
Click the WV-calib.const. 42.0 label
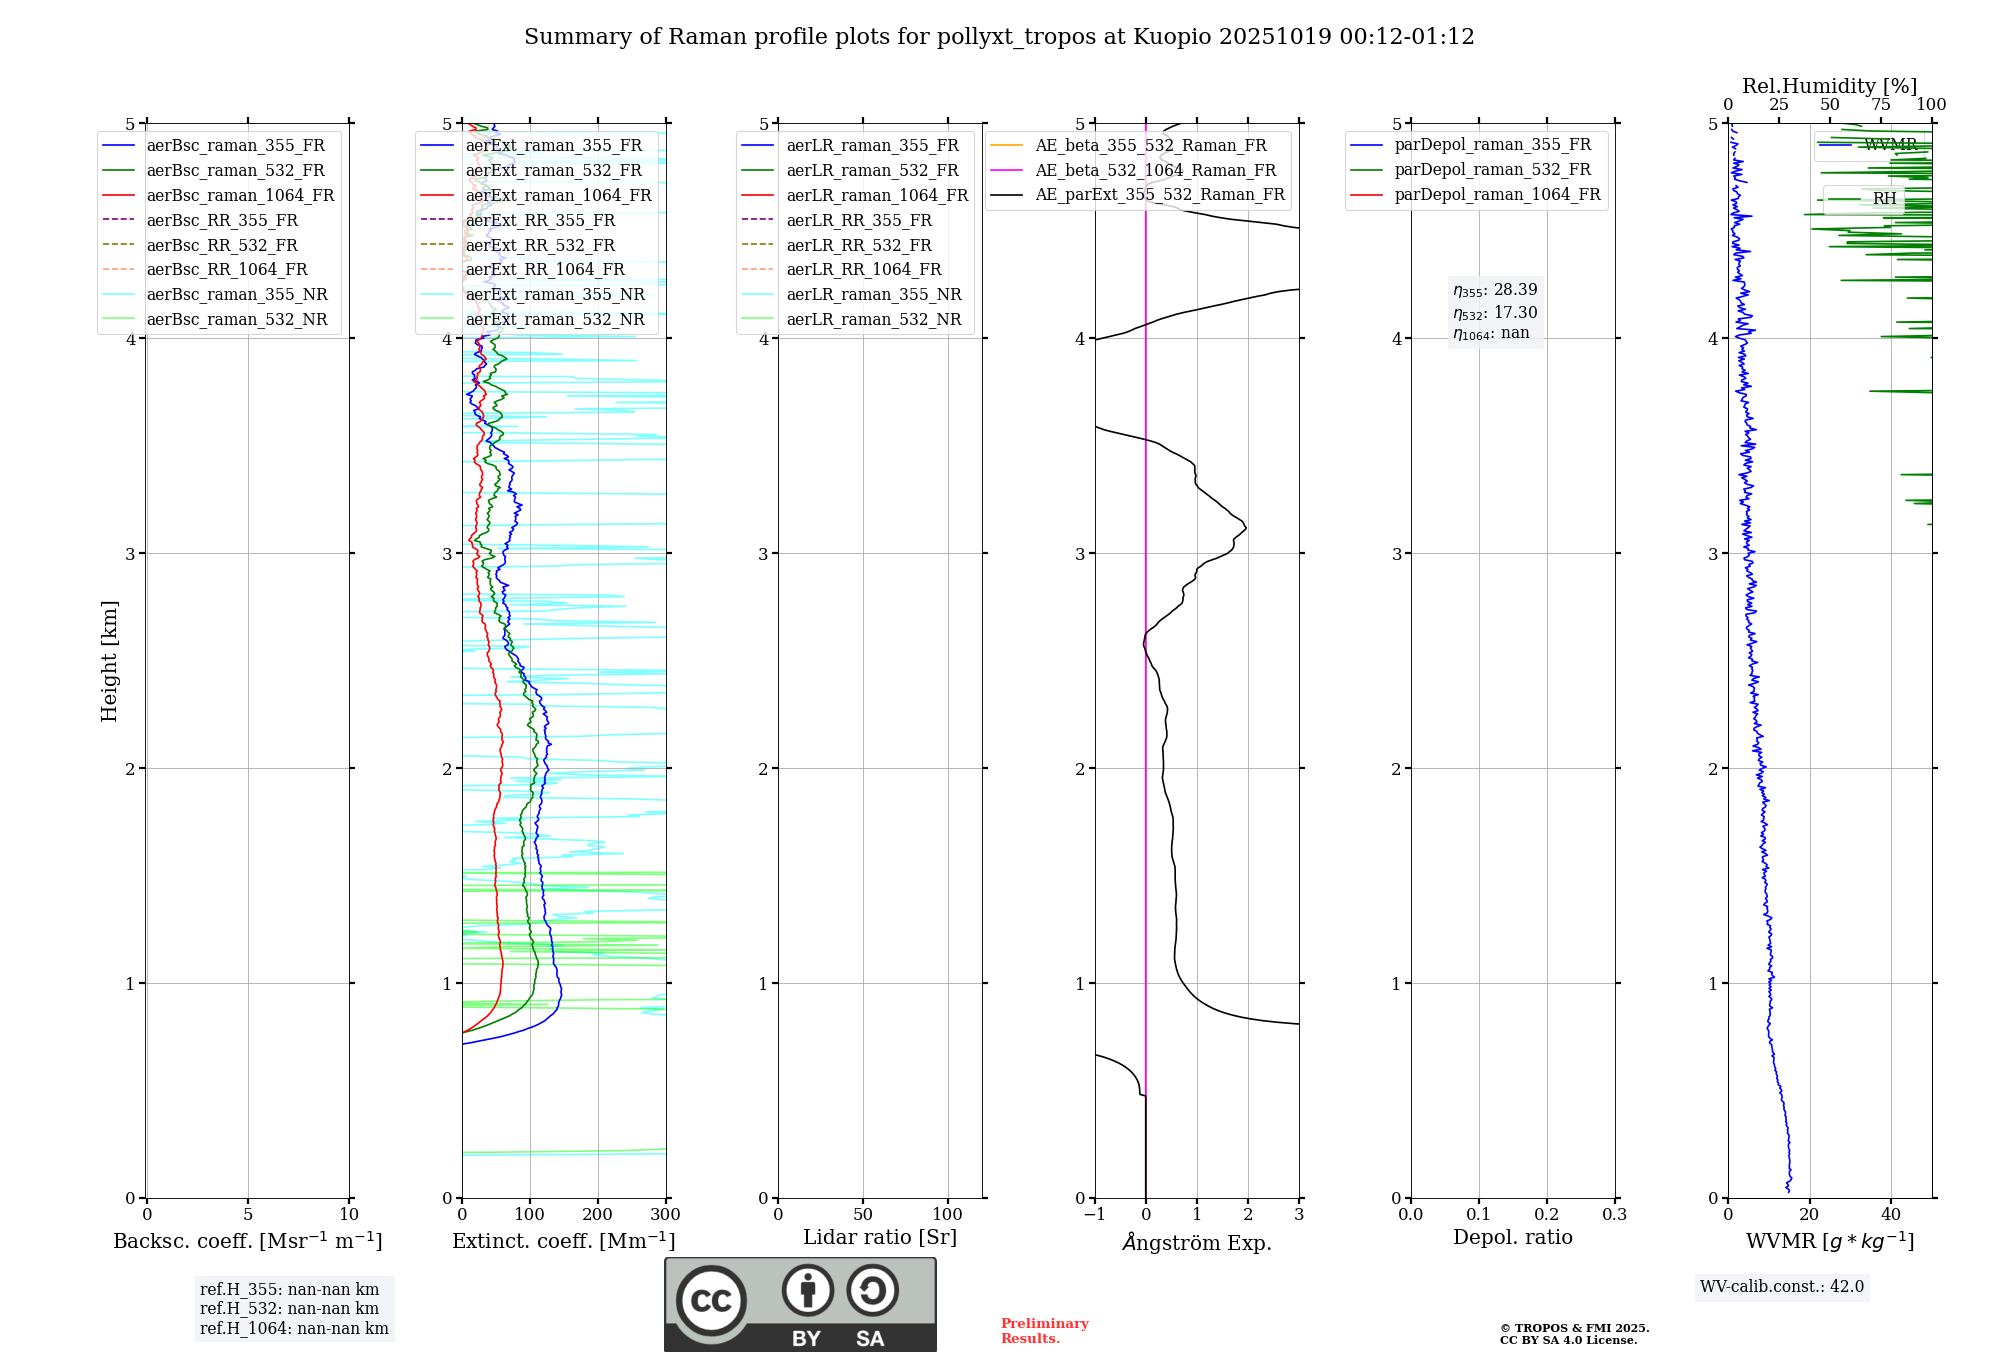1782,1286
